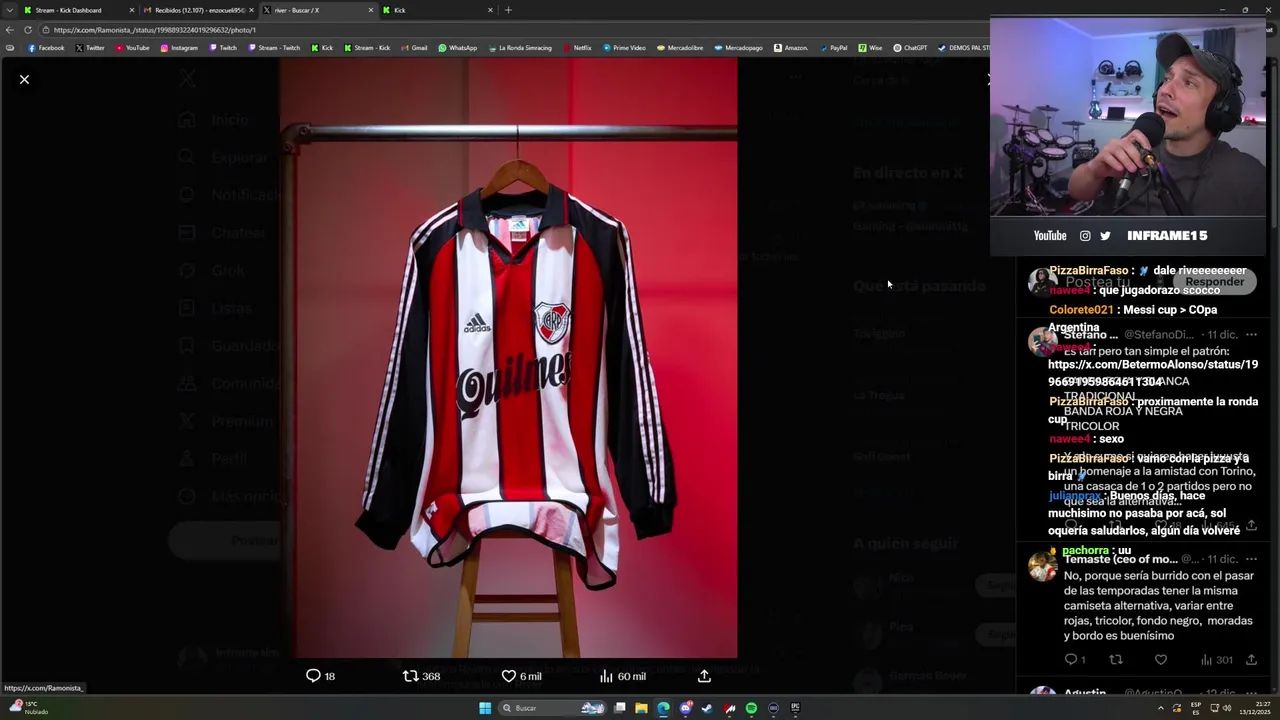The width and height of the screenshot is (1280, 720).
Task: Open File Explorer from the taskbar
Action: [x=641, y=708]
